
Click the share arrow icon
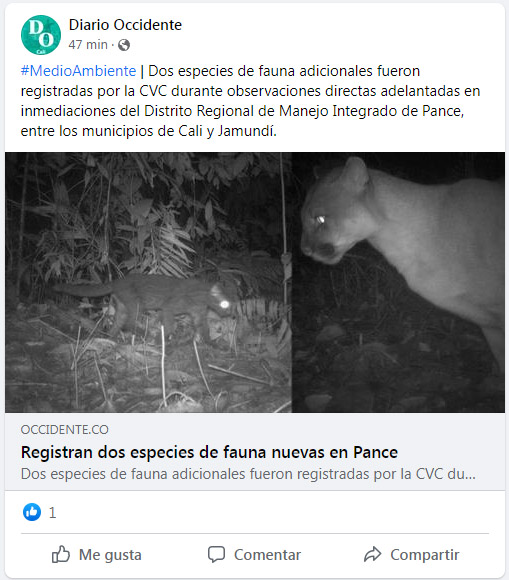[373, 554]
